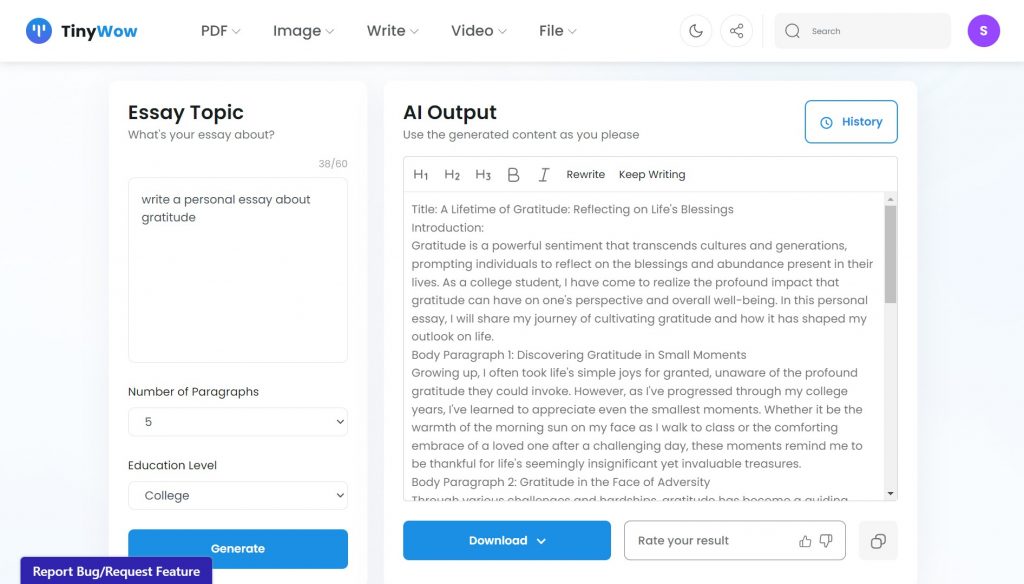
Task: Click the share icon in header
Action: 737,31
